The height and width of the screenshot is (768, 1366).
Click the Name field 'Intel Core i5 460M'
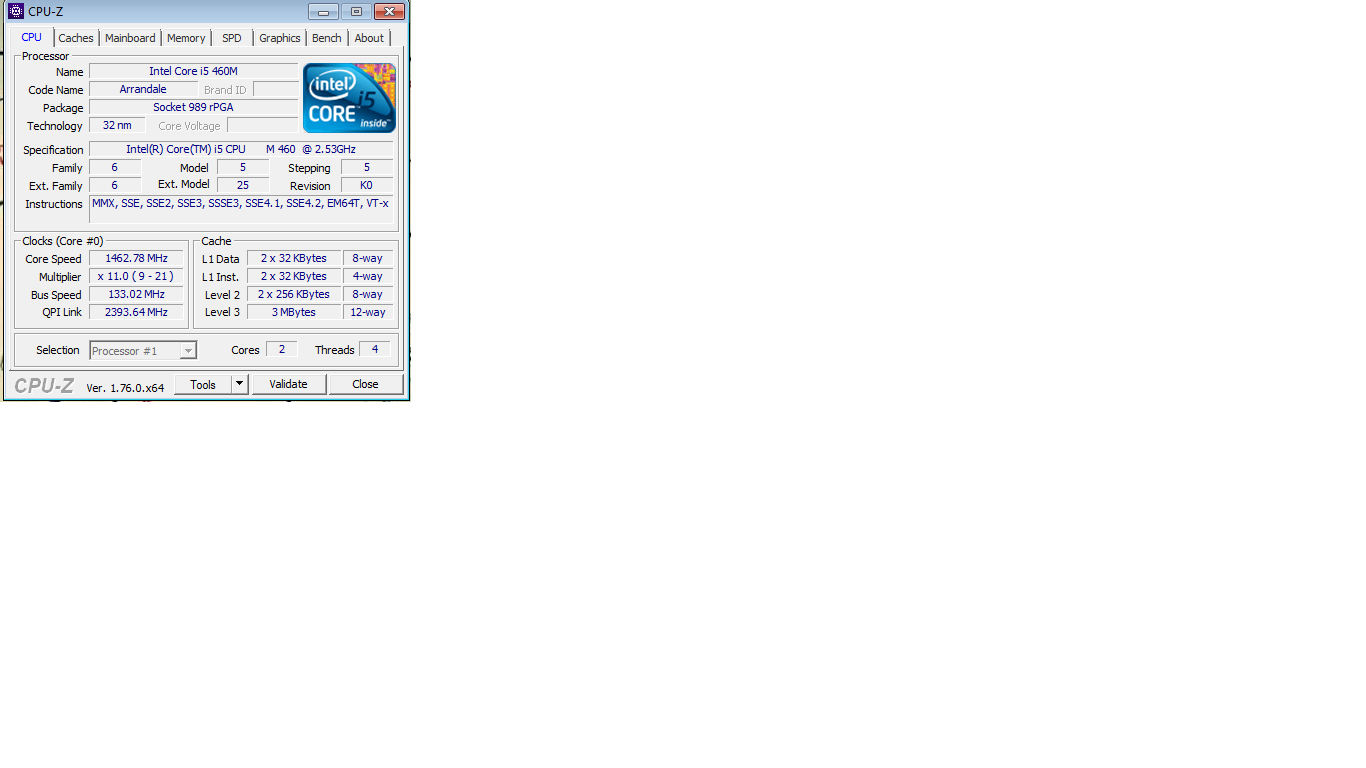[194, 71]
